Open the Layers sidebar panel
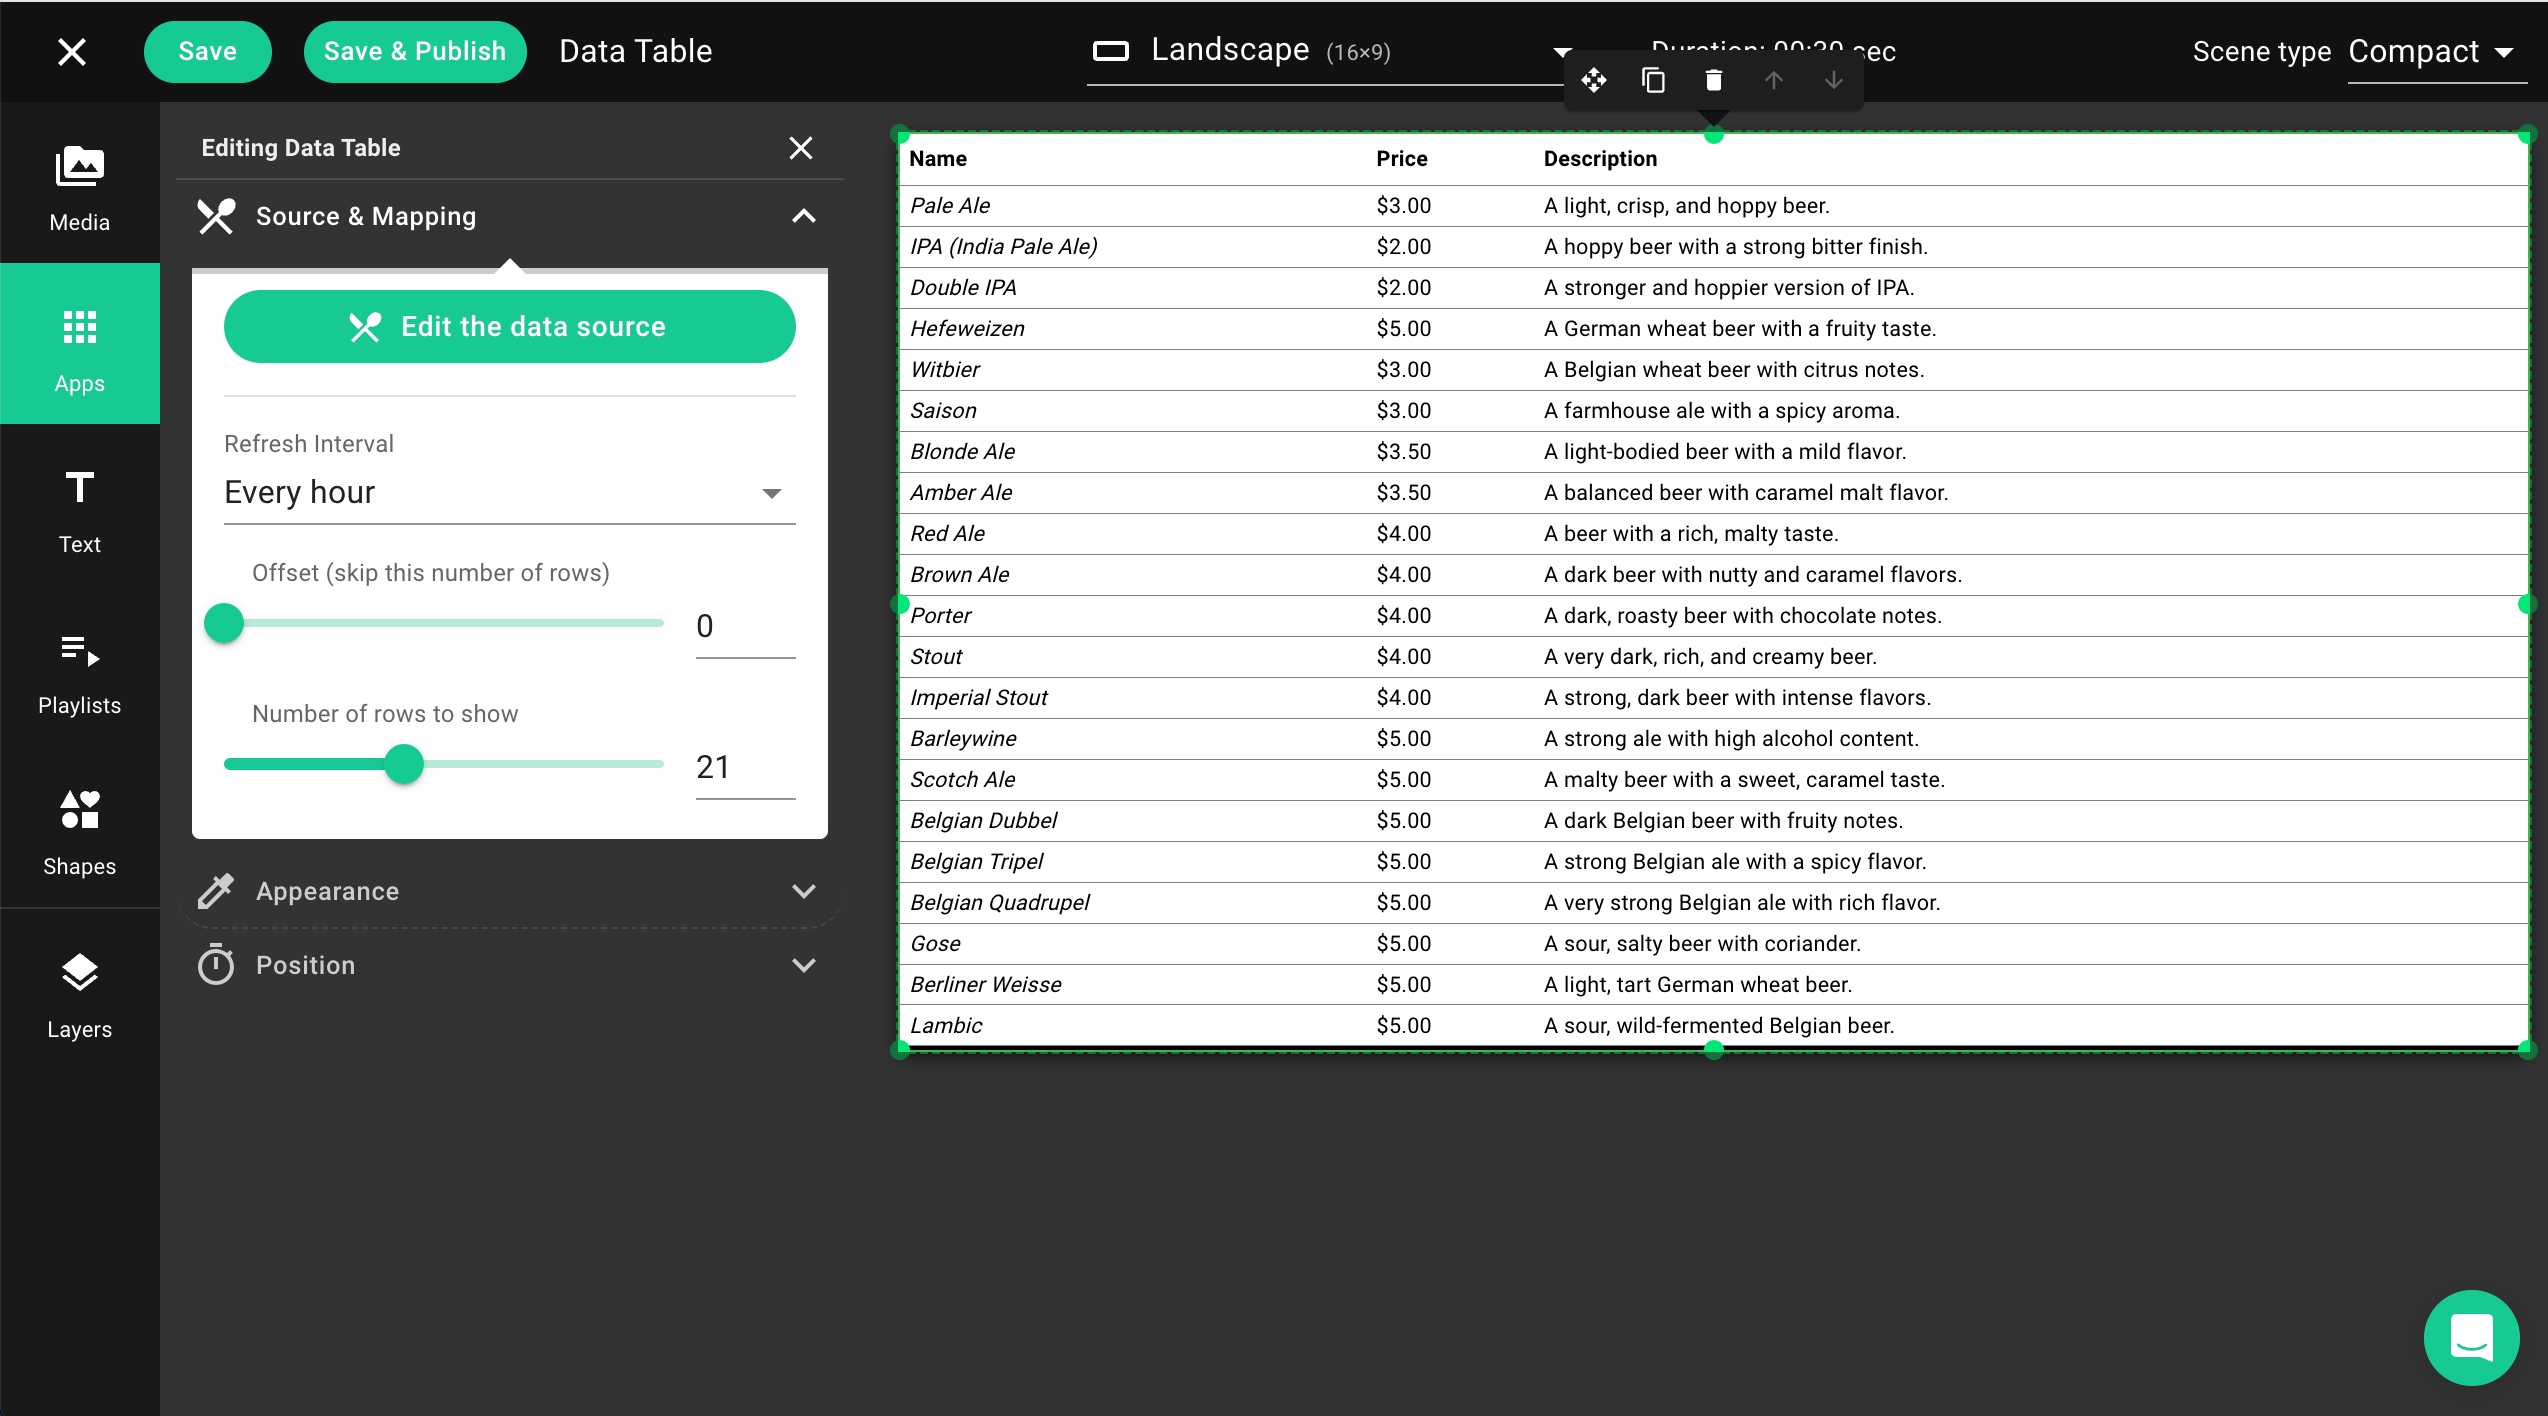This screenshot has width=2548, height=1416. point(79,995)
